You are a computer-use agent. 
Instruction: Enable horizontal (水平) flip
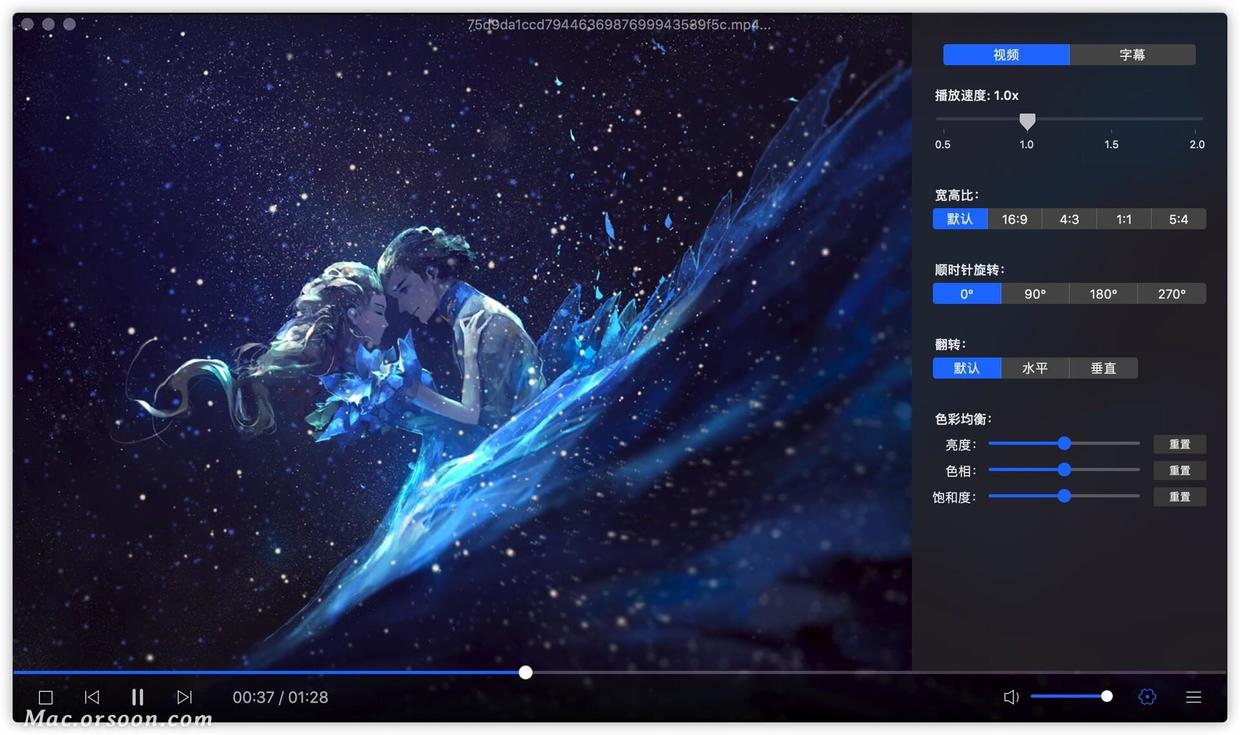click(x=1035, y=367)
